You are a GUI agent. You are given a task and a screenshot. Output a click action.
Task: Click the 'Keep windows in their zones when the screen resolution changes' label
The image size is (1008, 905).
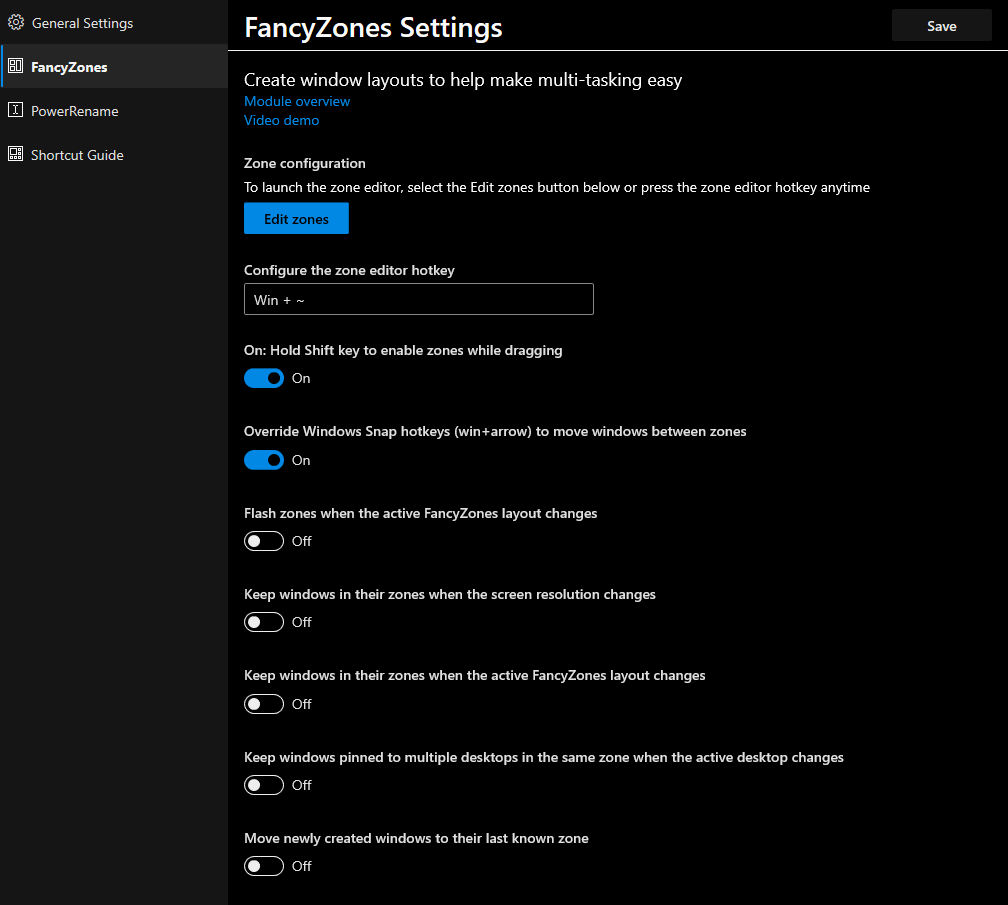tap(450, 595)
